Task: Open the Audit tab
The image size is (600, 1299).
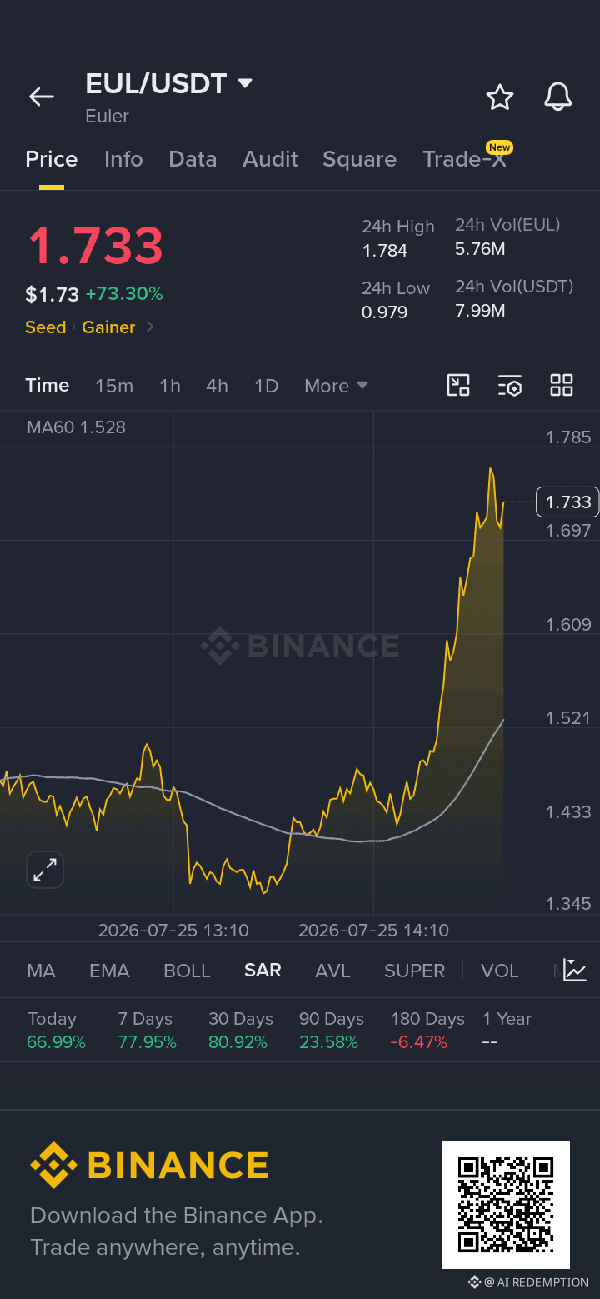Action: tap(270, 159)
